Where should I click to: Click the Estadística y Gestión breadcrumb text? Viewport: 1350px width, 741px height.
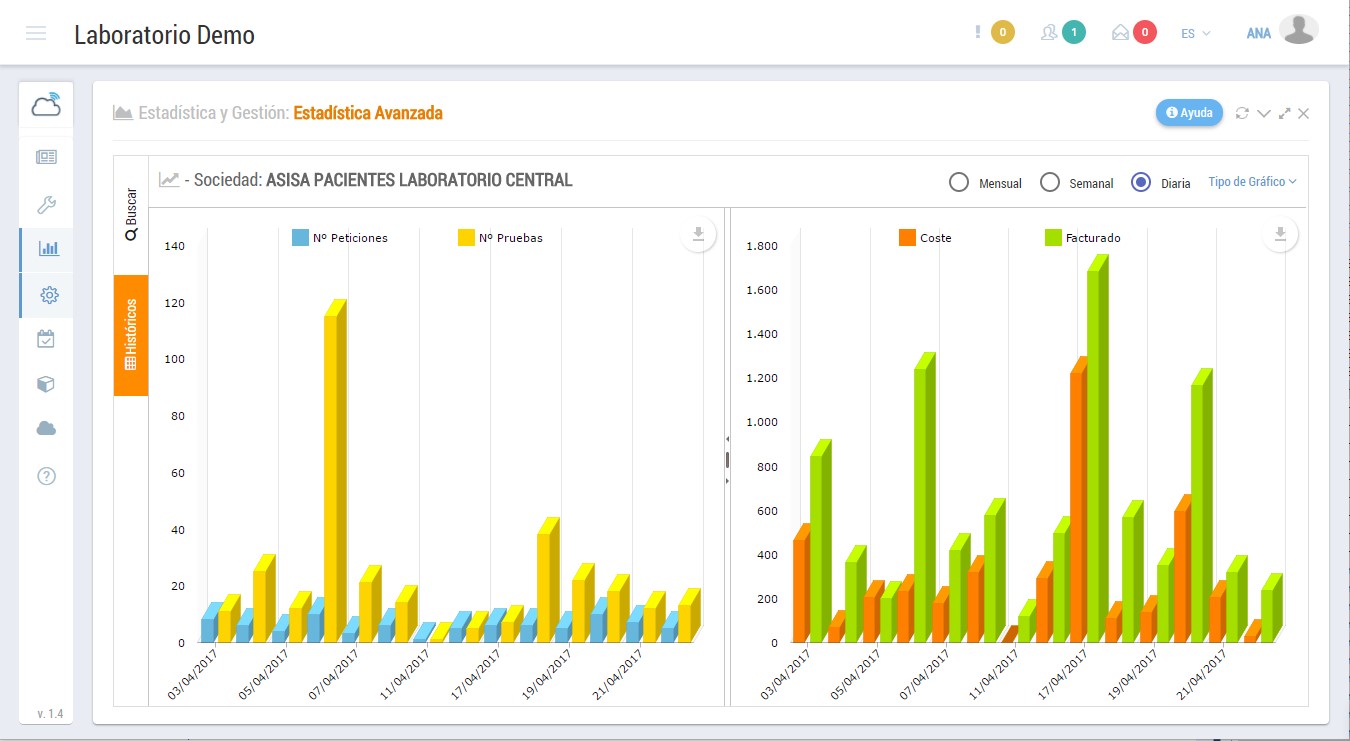pos(214,113)
